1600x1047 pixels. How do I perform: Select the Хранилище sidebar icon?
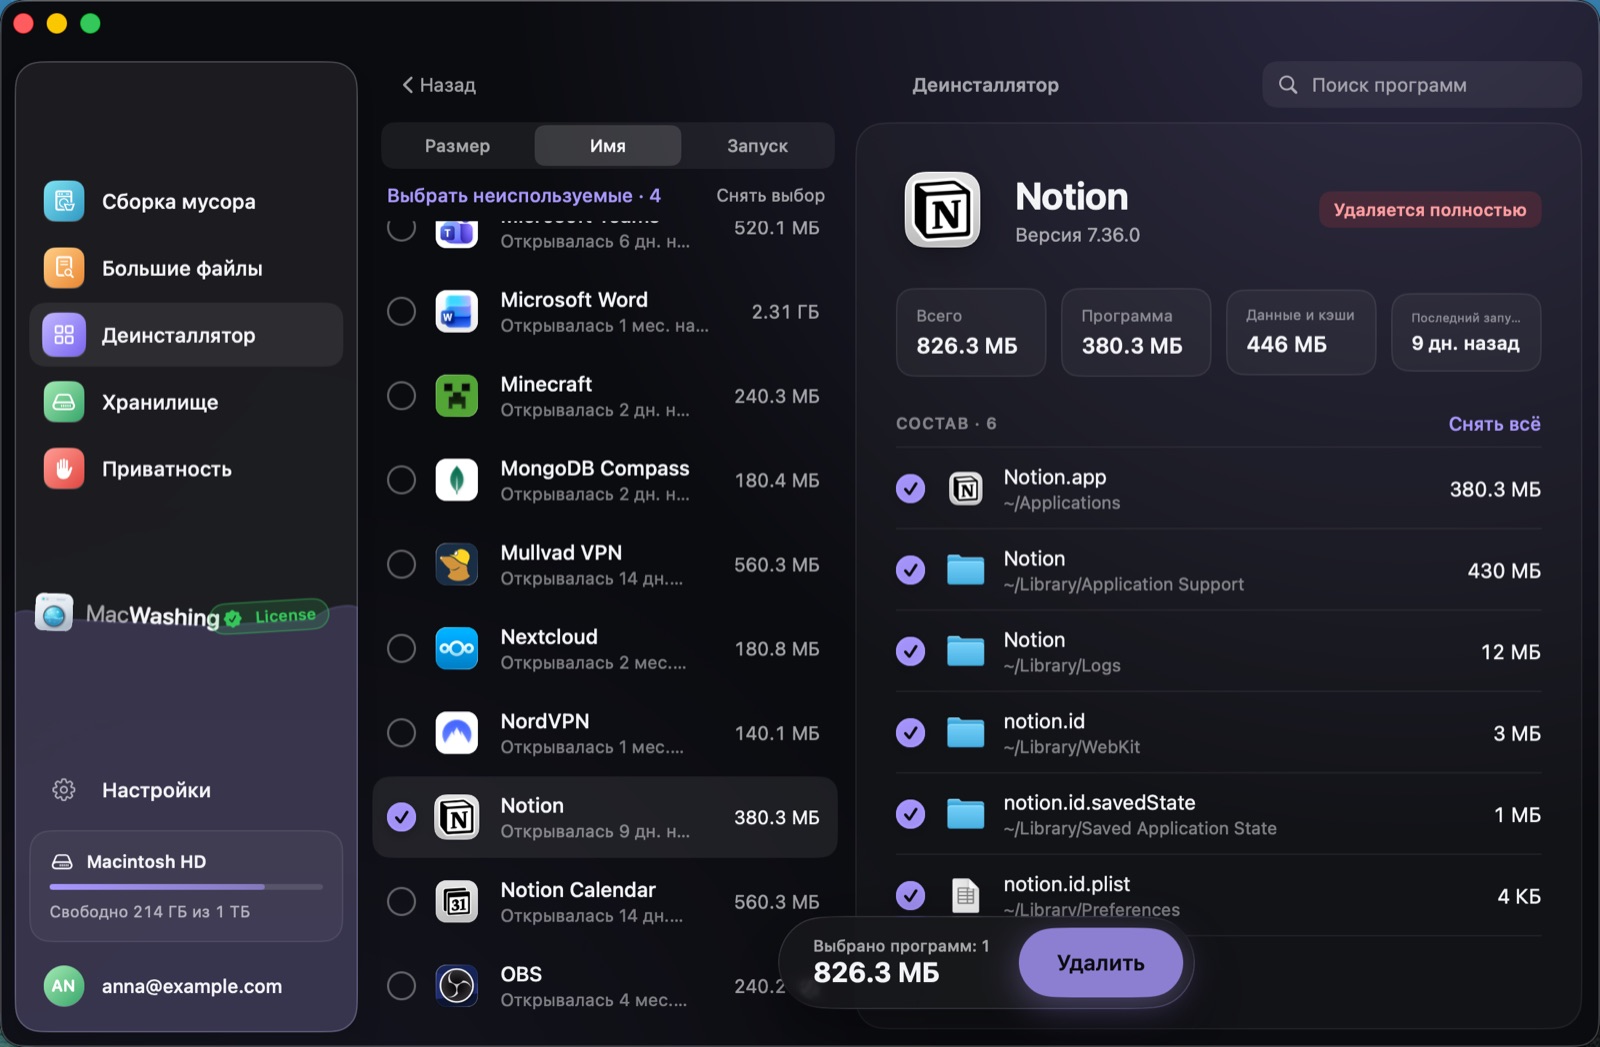click(64, 402)
